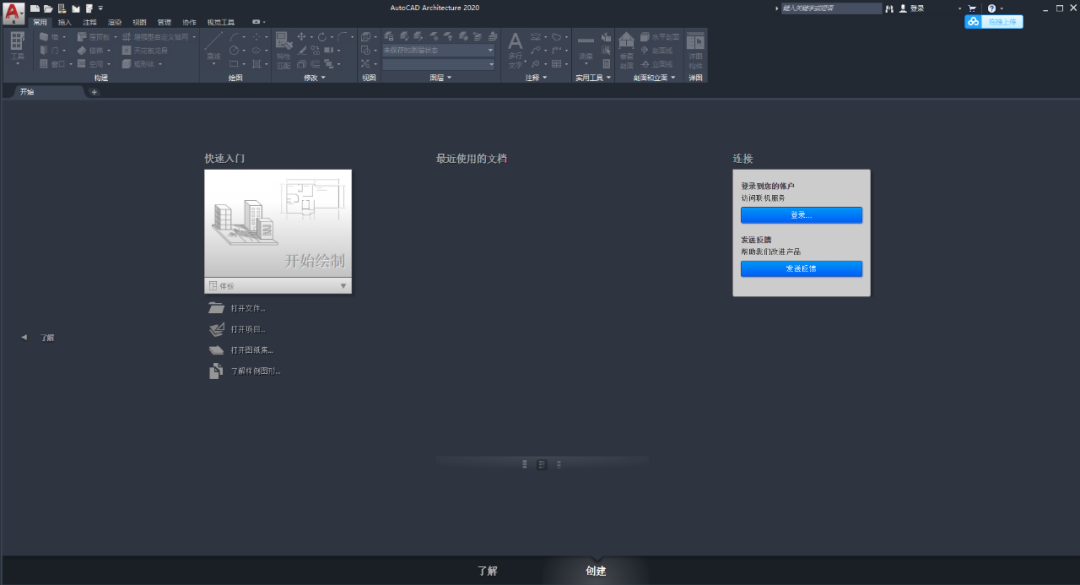Click the blue cloud upload button
Screen dimensions: 1080x585
(994, 22)
